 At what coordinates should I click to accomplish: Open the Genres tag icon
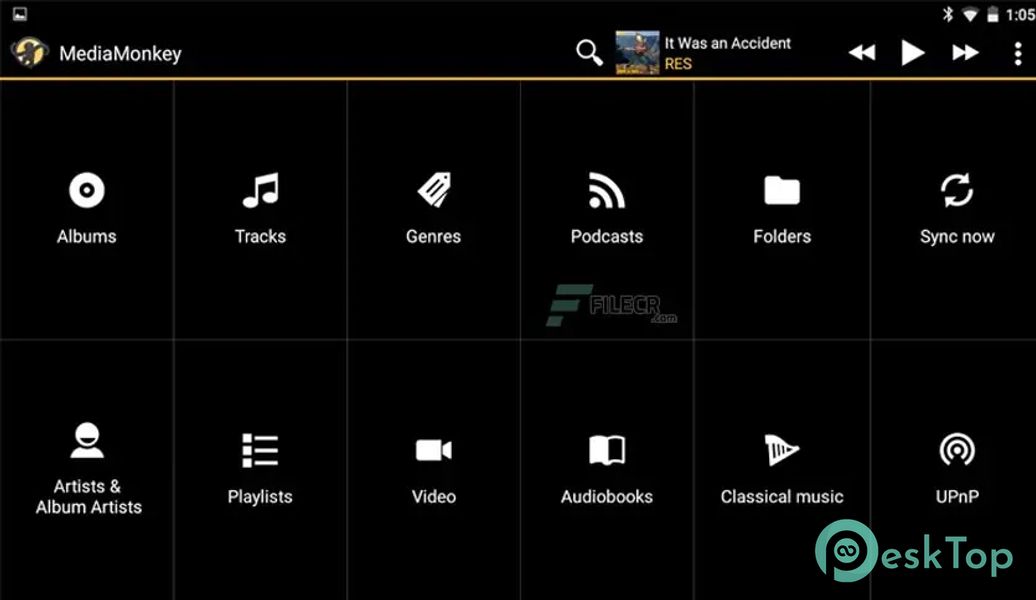434,190
